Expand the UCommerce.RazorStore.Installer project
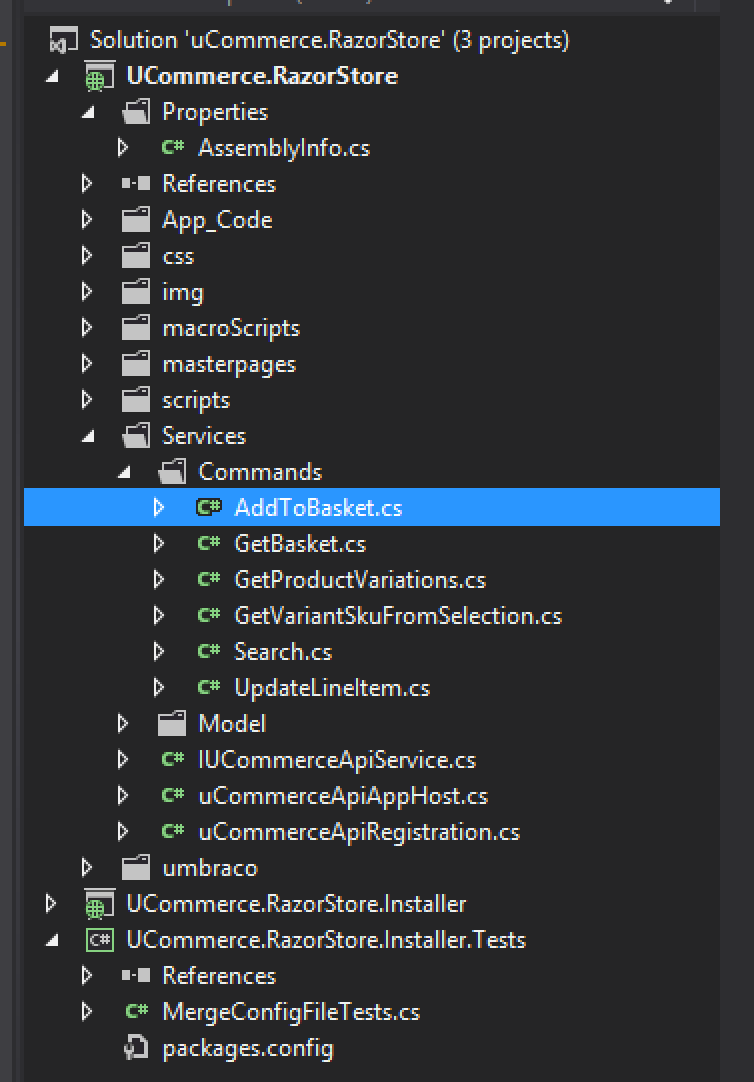This screenshot has height=1082, width=754. pos(51,903)
